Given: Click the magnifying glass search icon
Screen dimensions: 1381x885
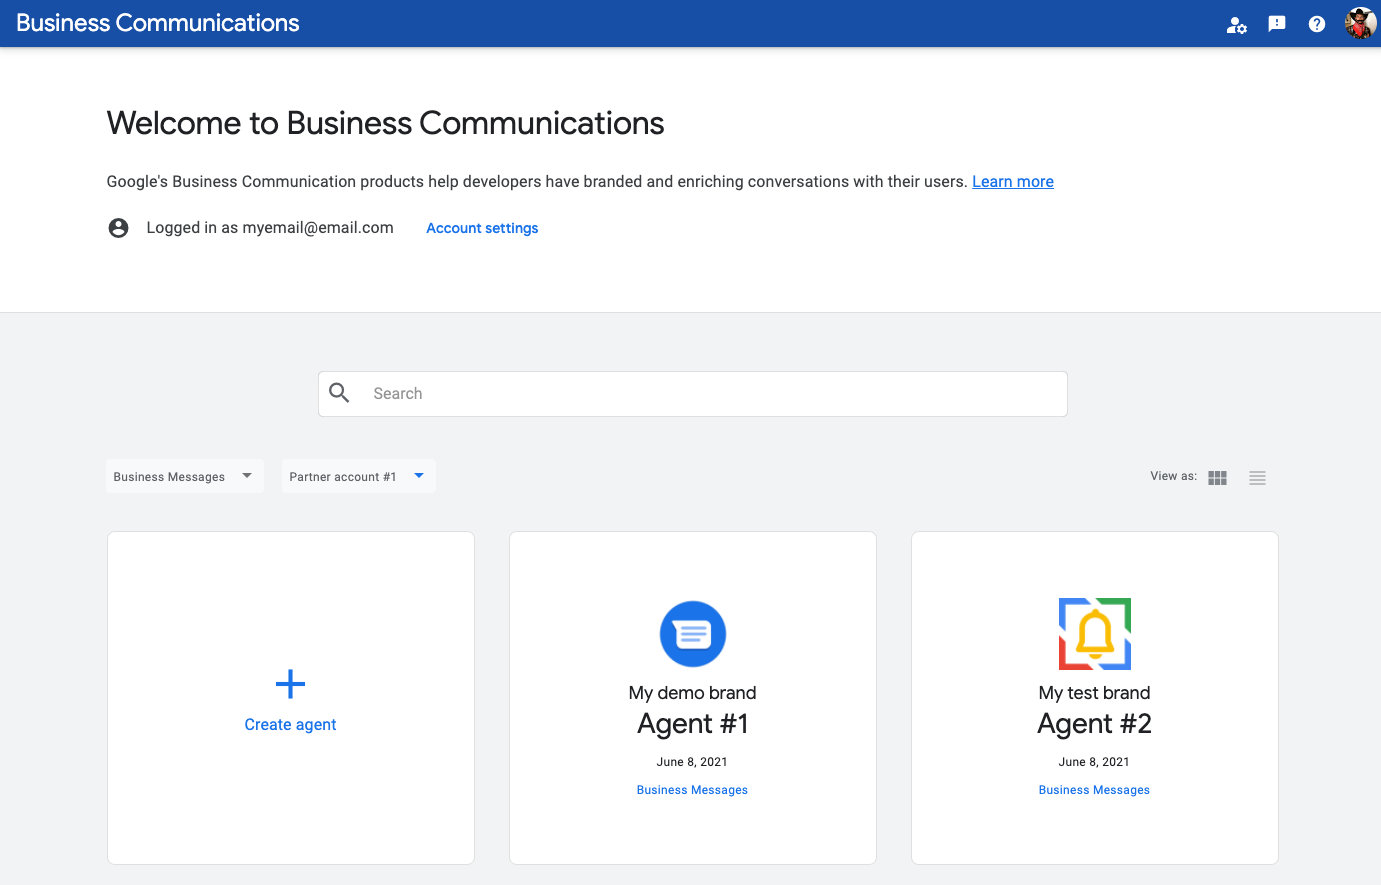Looking at the screenshot, I should [x=340, y=393].
